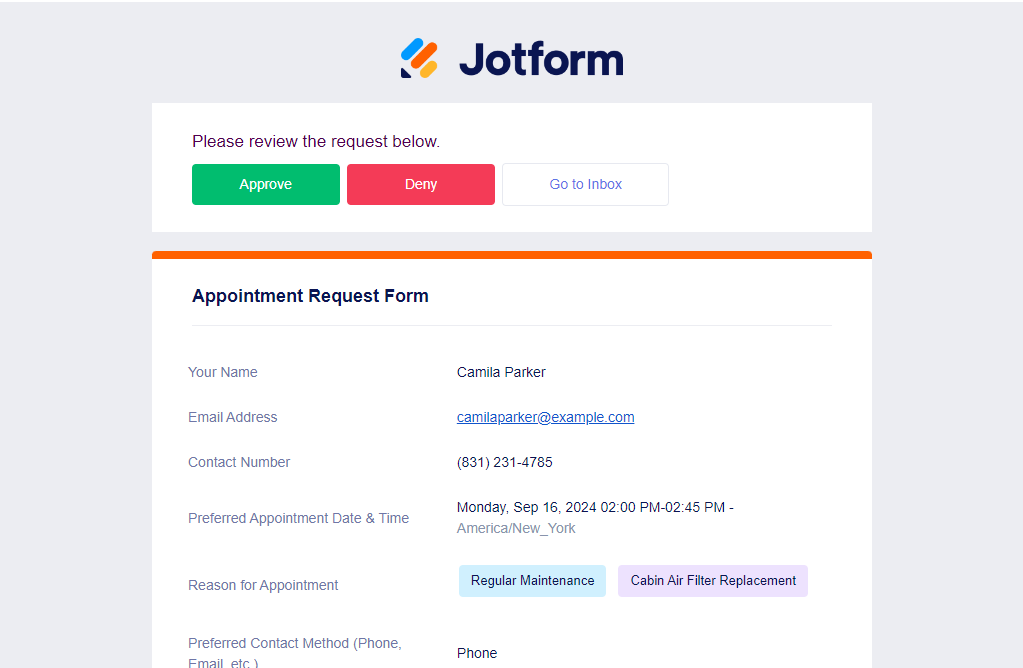1023x668 pixels.
Task: Click the Jotform wordmark text
Action: point(541,59)
